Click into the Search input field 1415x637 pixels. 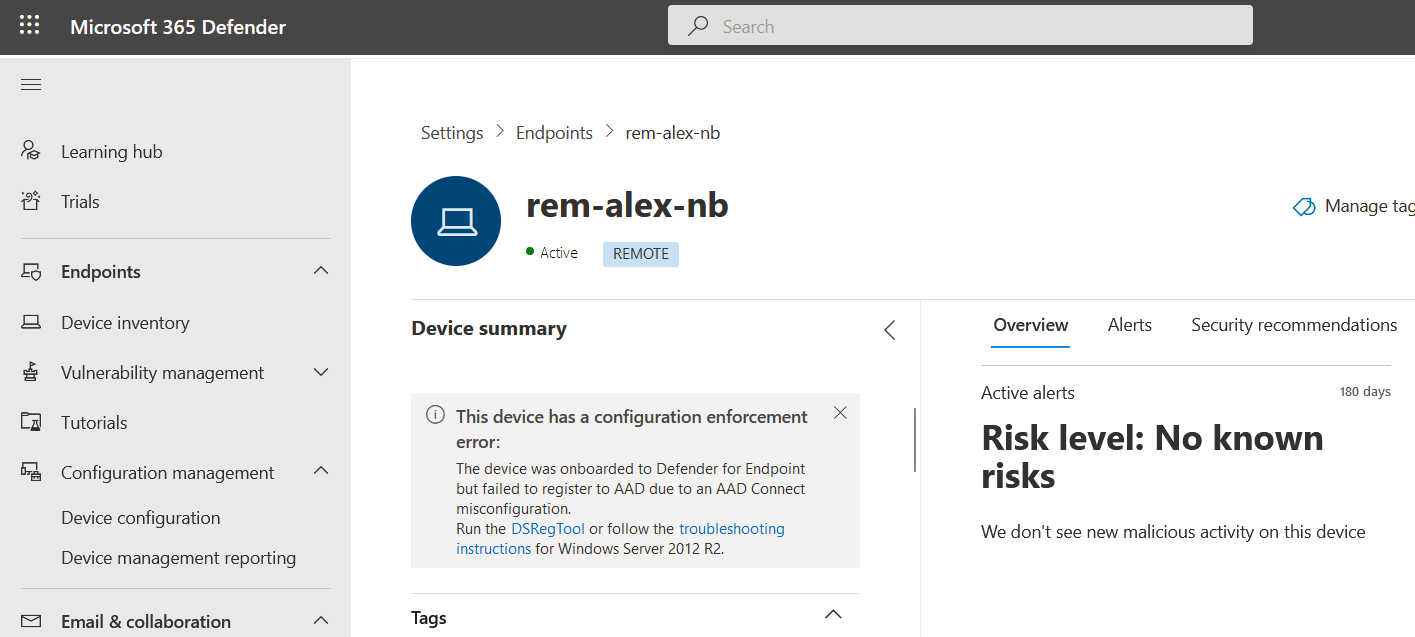(960, 26)
